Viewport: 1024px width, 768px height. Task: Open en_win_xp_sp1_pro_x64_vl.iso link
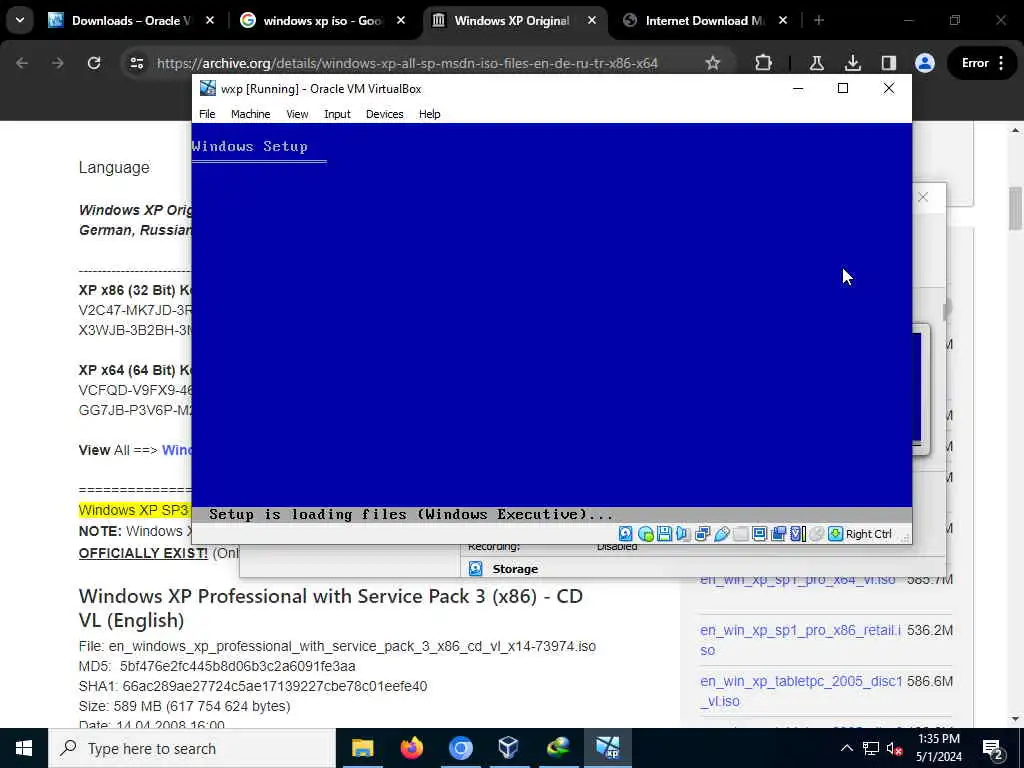797,580
